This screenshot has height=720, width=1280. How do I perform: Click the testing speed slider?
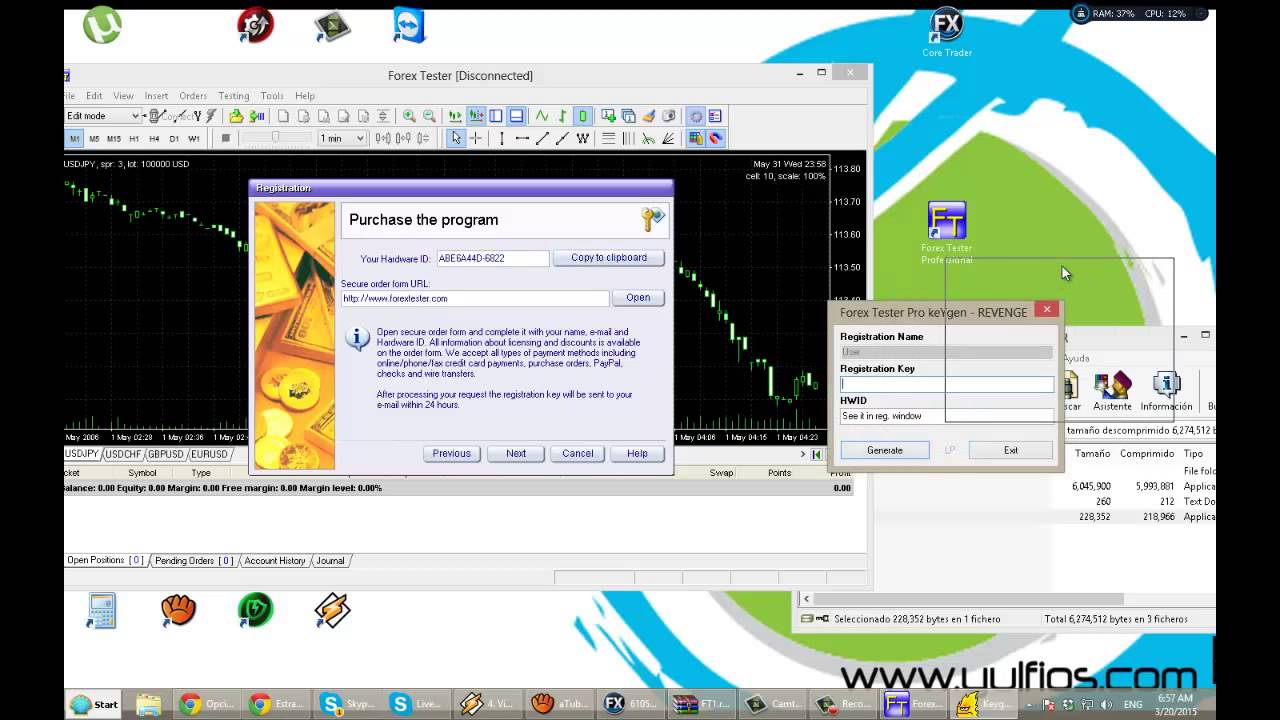coord(276,138)
